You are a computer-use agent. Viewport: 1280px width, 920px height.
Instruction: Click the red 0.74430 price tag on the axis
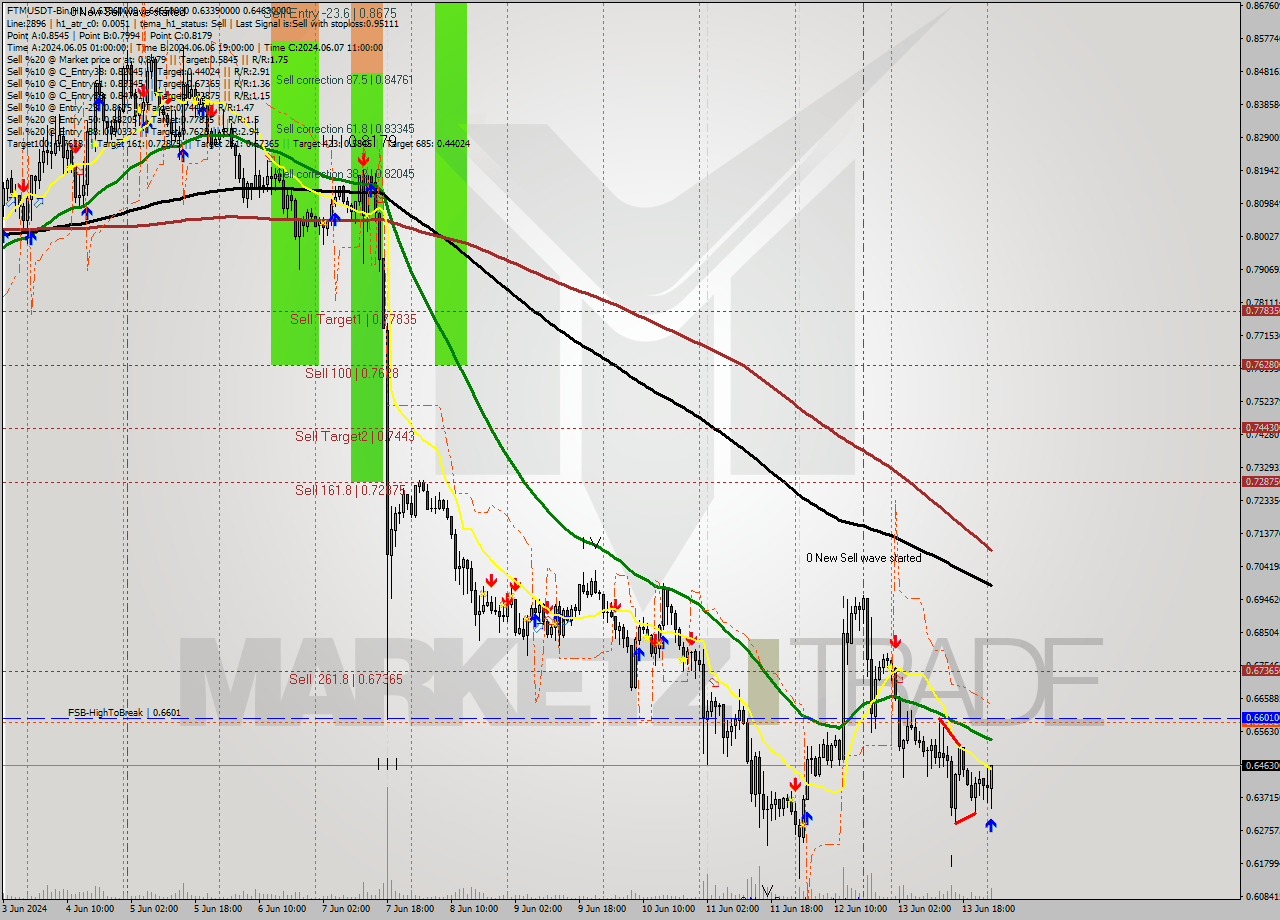coord(1260,428)
